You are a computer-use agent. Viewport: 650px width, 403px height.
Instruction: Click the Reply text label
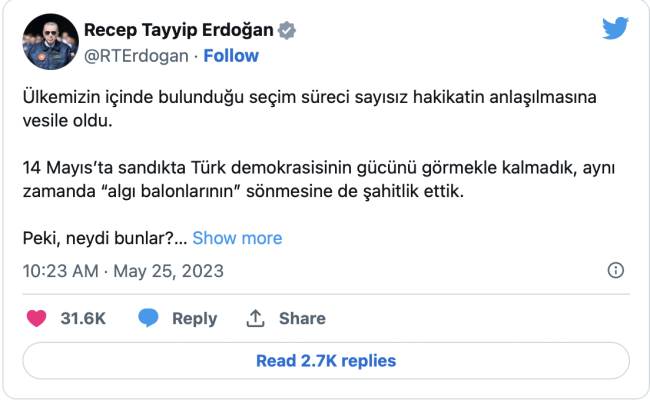194,318
